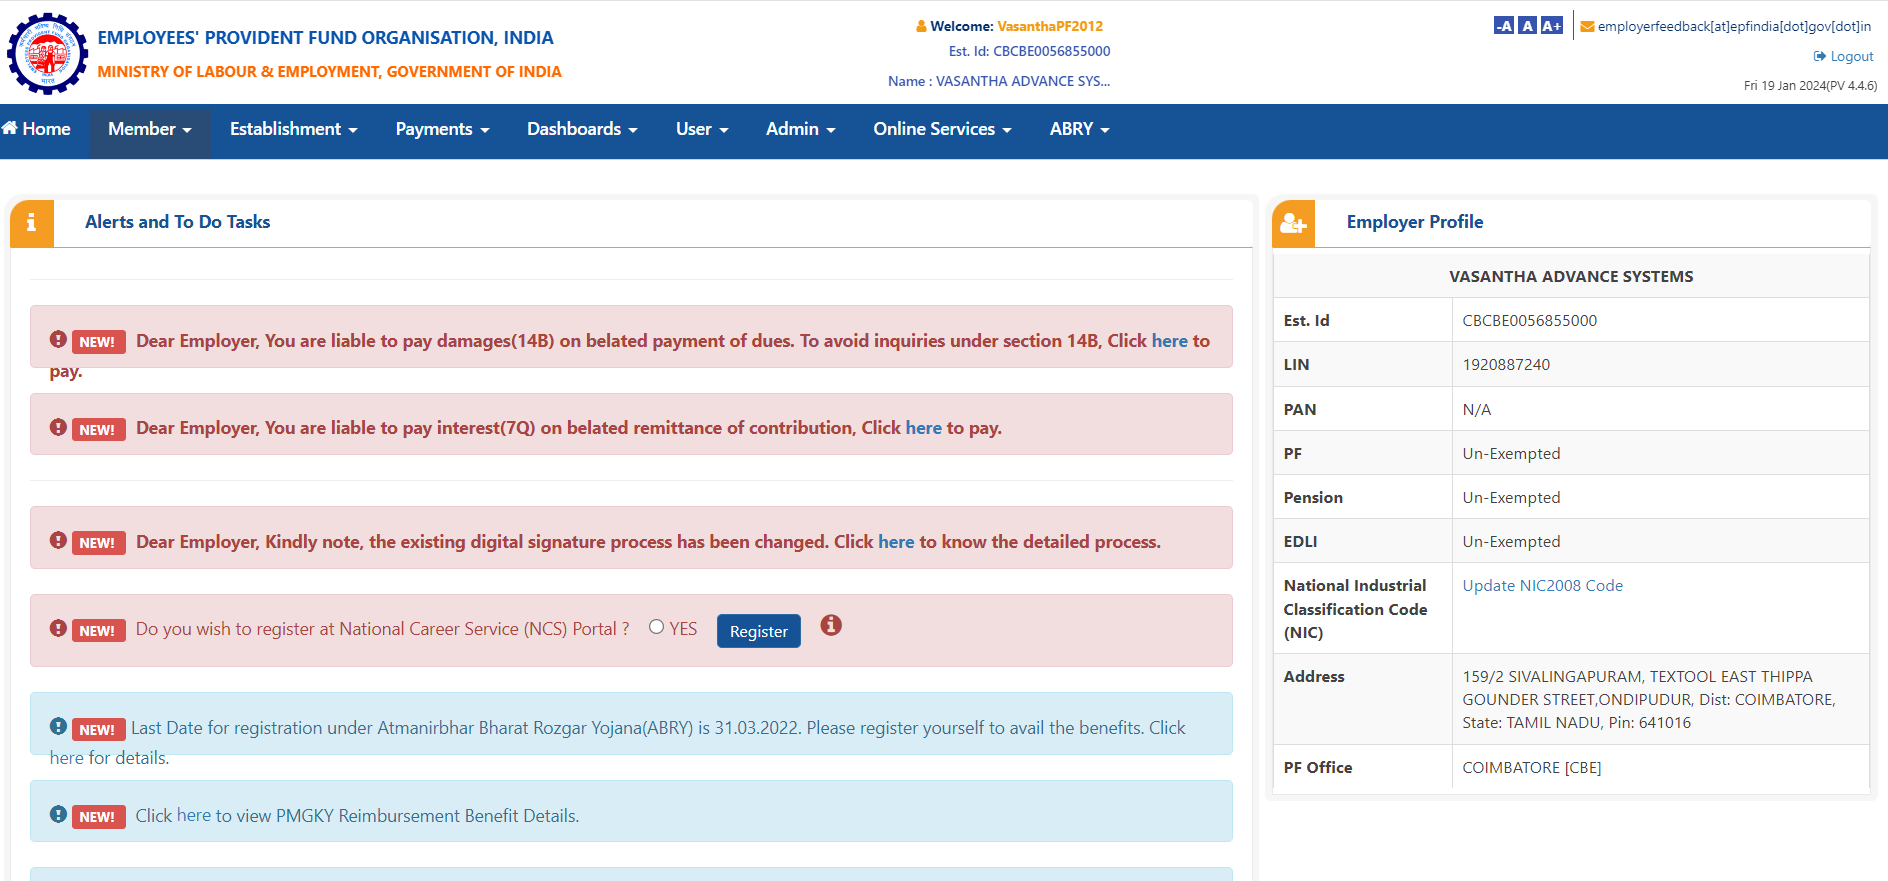1888x881 pixels.
Task: Open the Admin dropdown menu
Action: pos(800,129)
